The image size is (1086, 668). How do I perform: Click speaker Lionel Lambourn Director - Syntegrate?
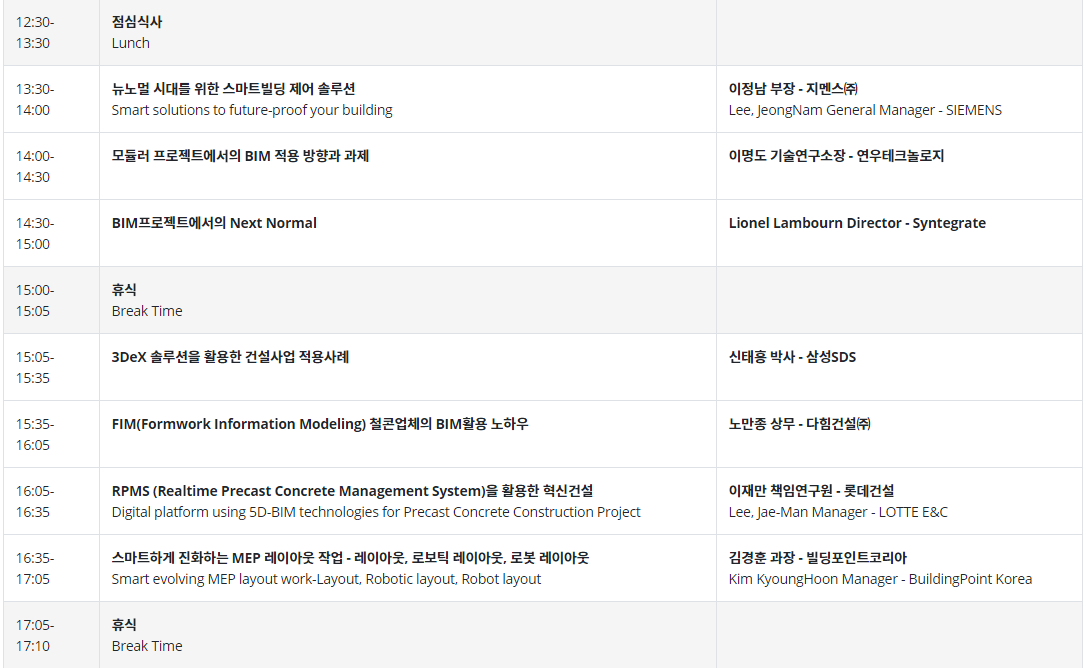pyautogui.click(x=857, y=223)
